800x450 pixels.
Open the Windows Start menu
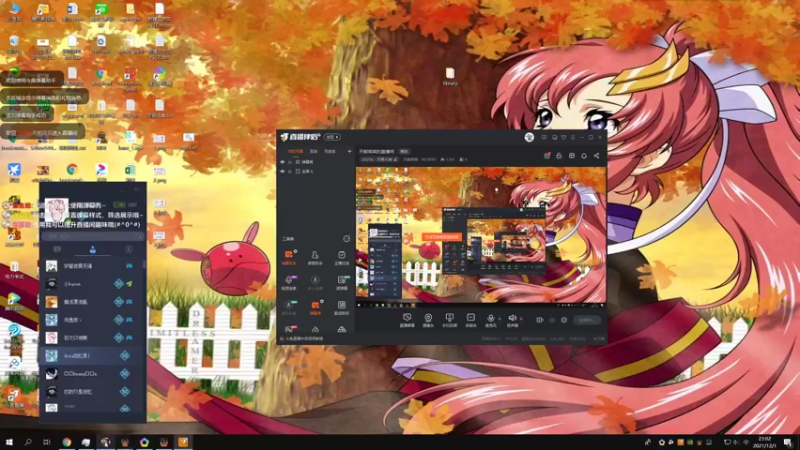[x=9, y=442]
